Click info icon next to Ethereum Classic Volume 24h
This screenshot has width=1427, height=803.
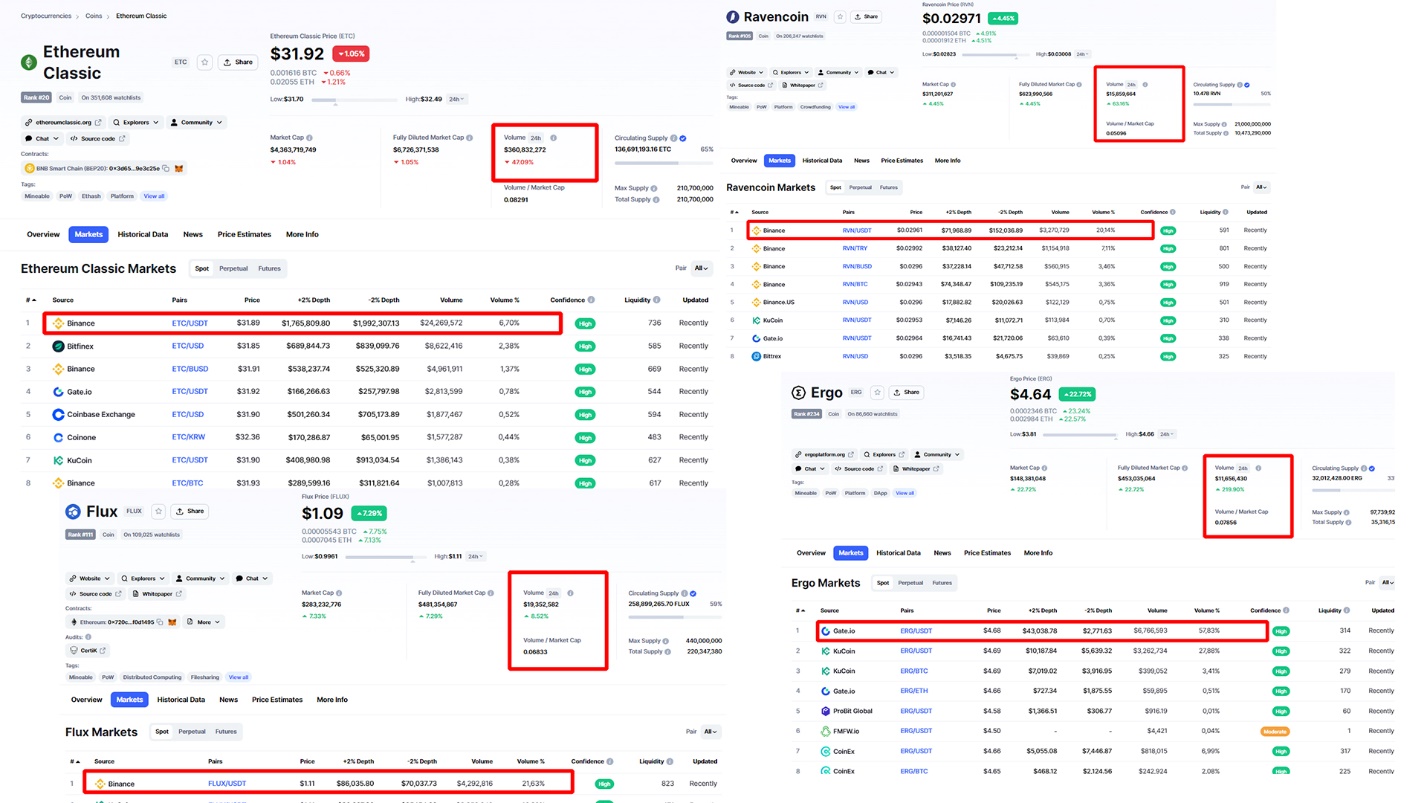(x=553, y=138)
